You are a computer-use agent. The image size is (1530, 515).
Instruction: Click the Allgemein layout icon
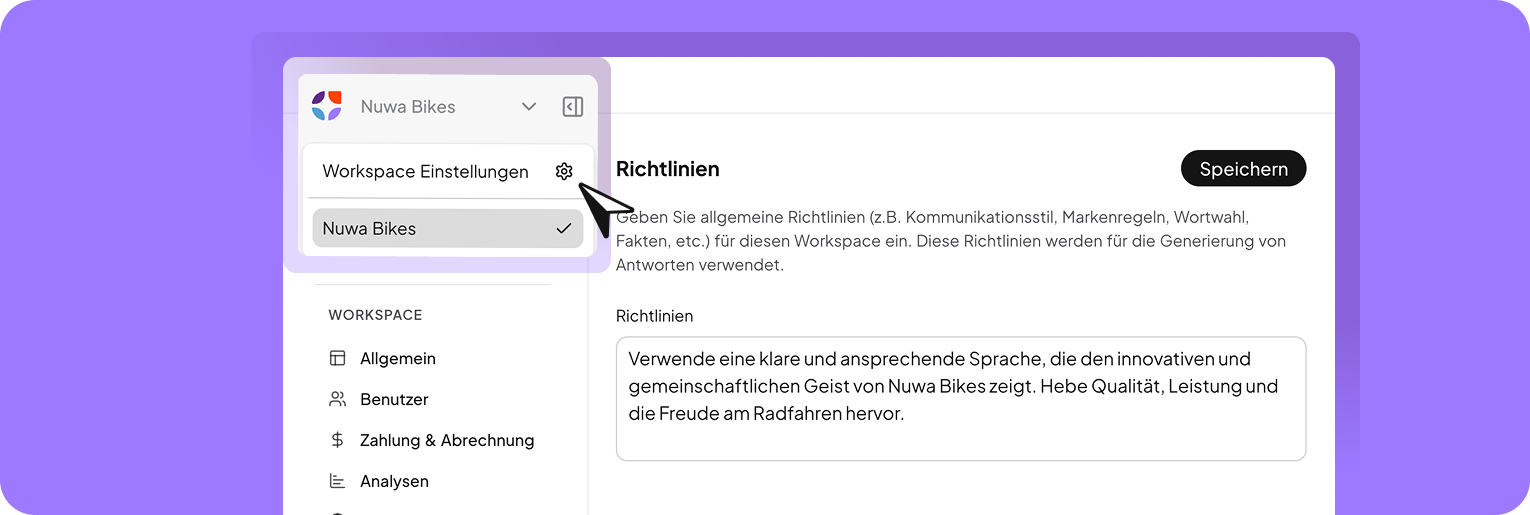pos(338,358)
